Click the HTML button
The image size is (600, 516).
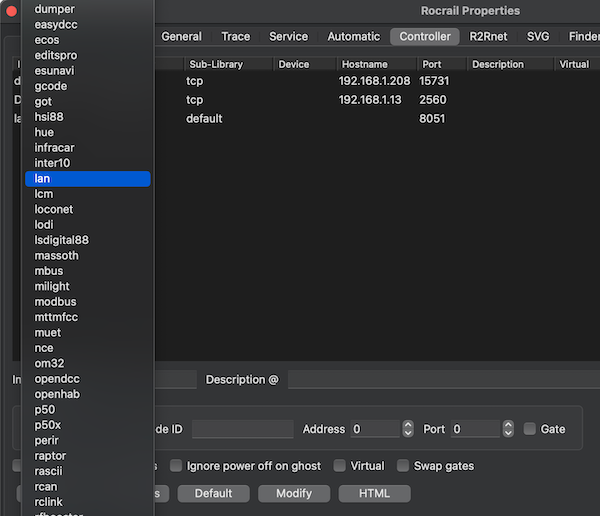(375, 493)
